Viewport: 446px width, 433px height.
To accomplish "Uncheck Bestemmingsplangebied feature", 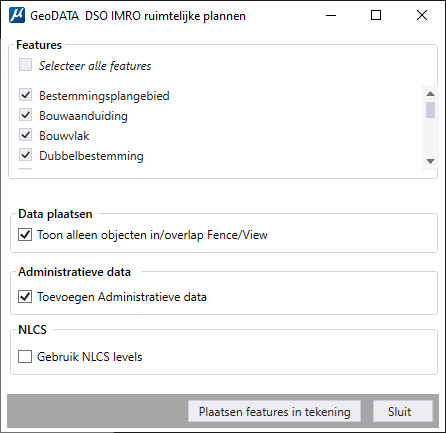I will pos(25,95).
